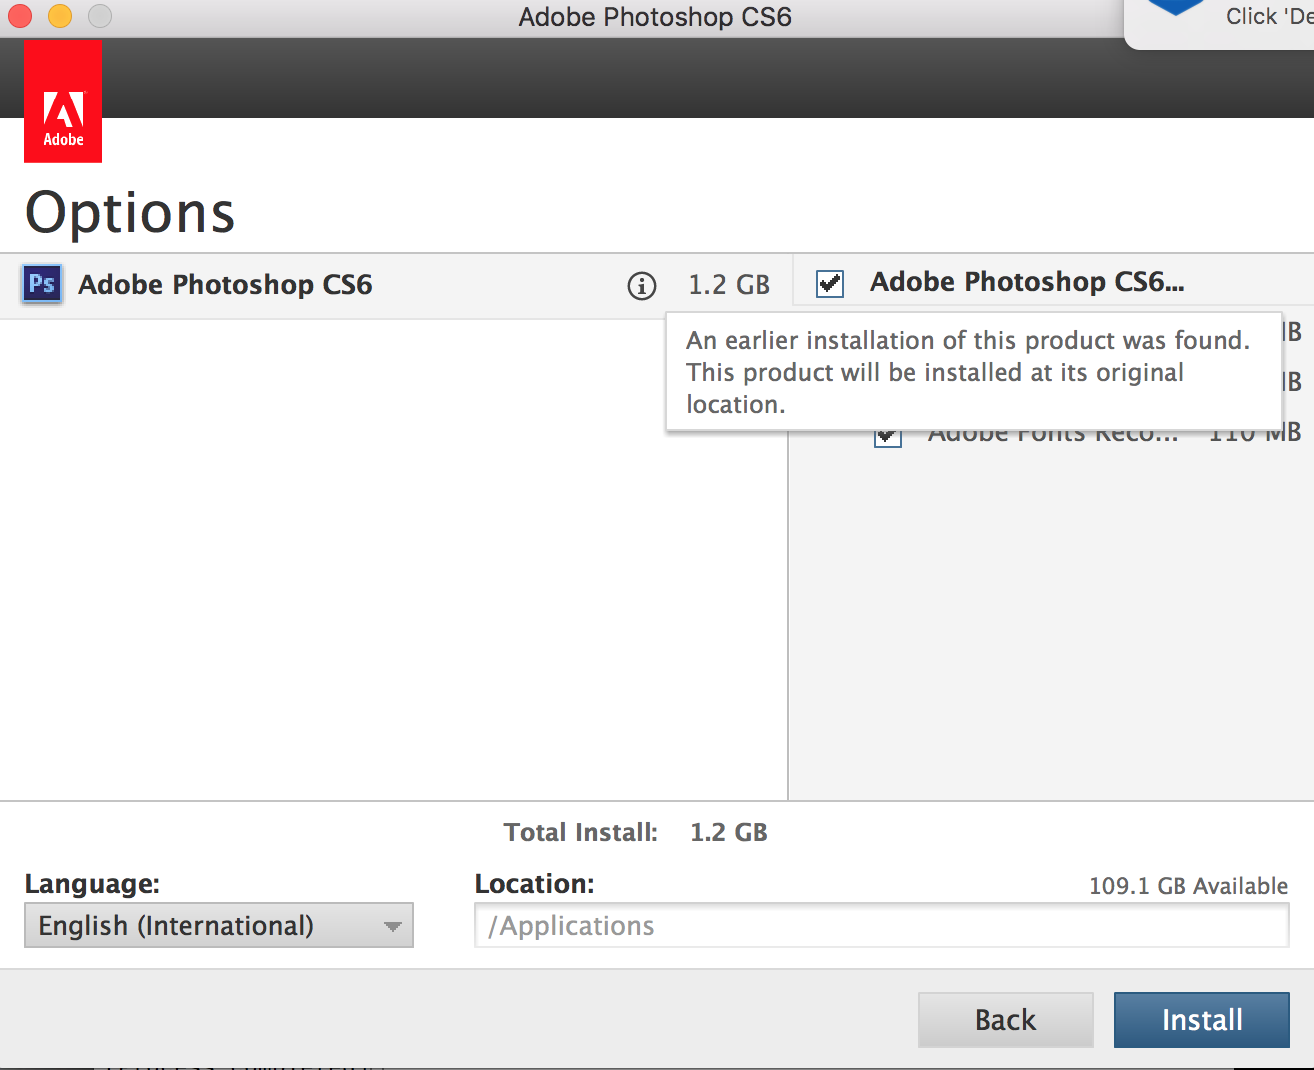The height and width of the screenshot is (1070, 1314).
Task: Click the Adobe Photoshop CS6... component label
Action: [1026, 282]
